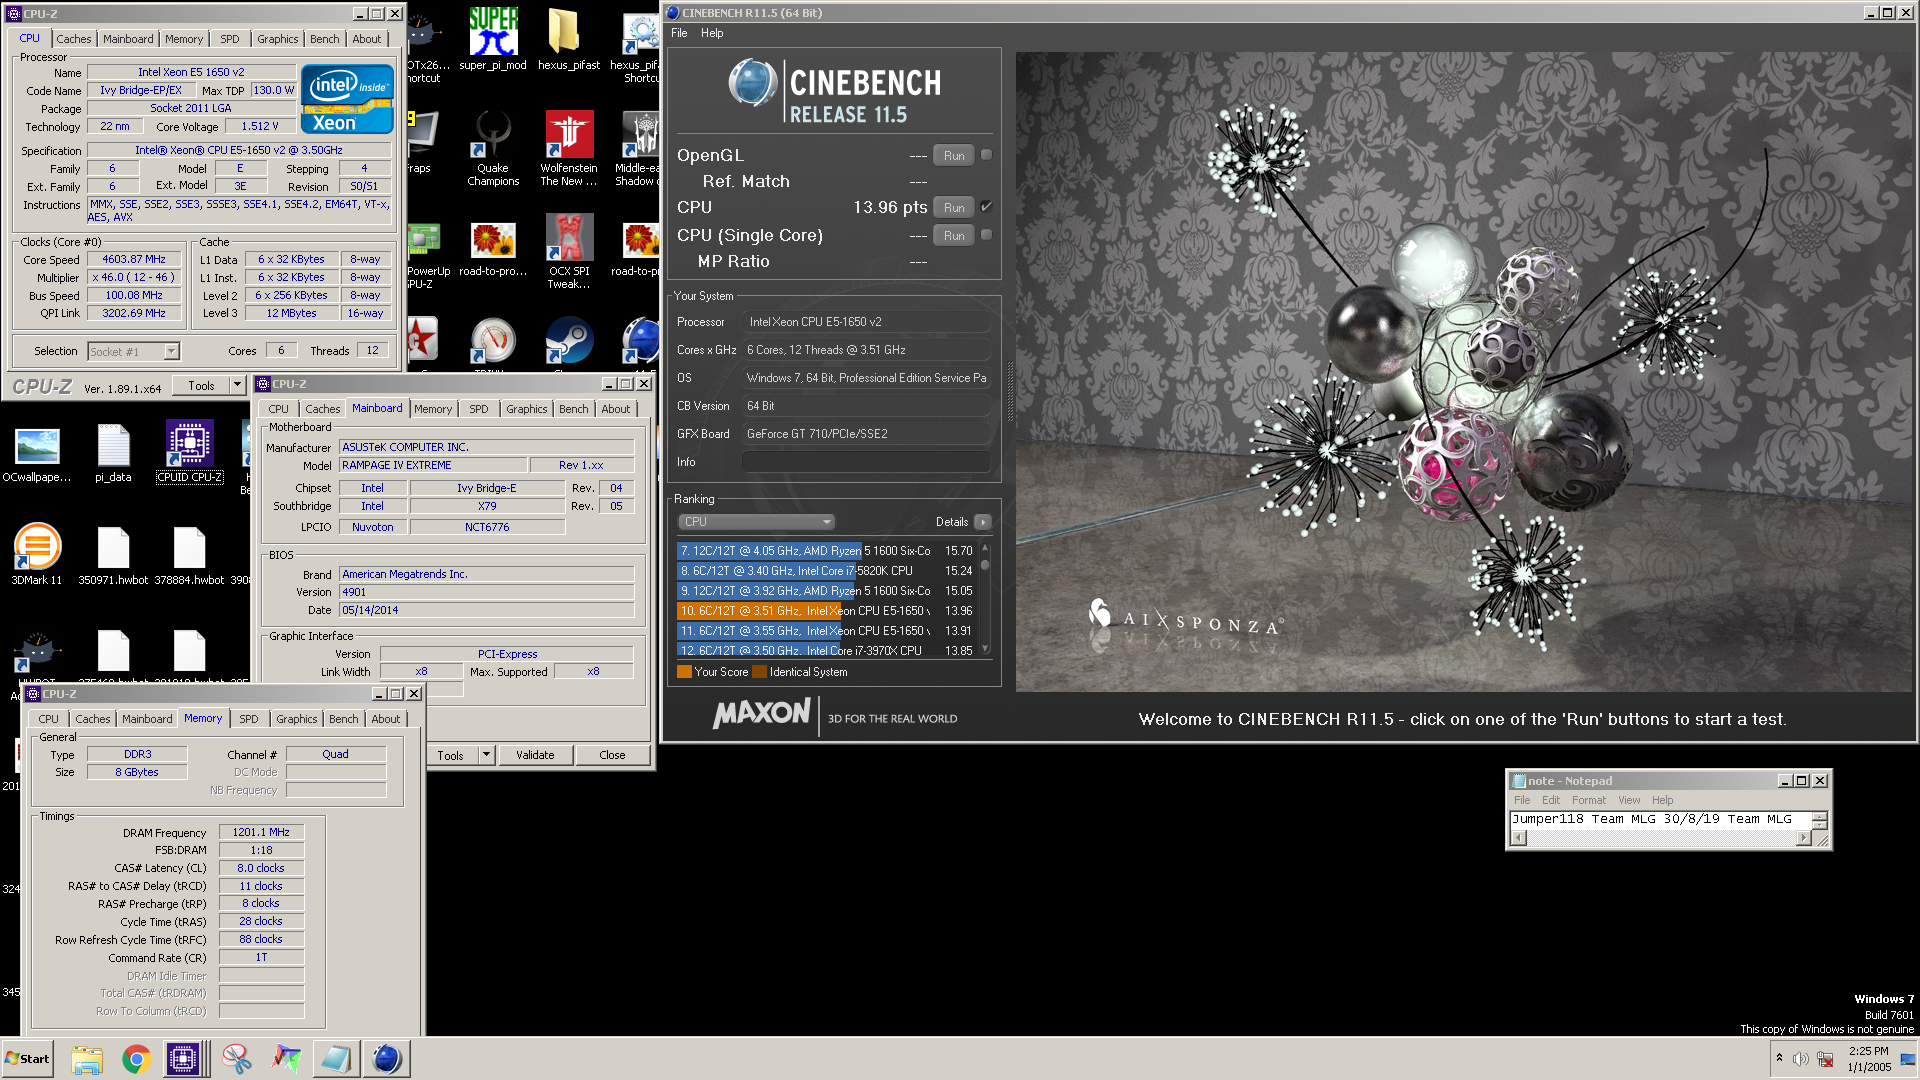
Task: Click Notepad horizontal scrollbar right arrow
Action: click(x=1803, y=838)
